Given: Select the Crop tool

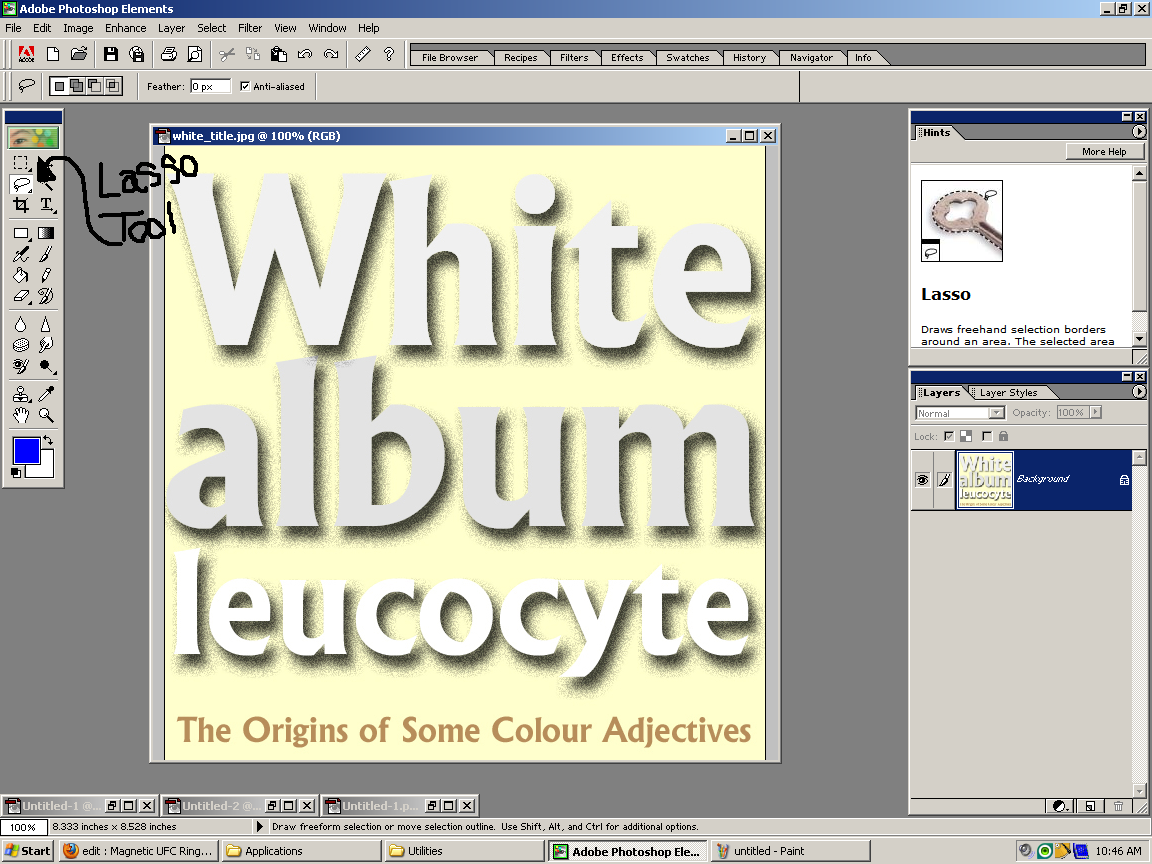Looking at the screenshot, I should coord(21,205).
